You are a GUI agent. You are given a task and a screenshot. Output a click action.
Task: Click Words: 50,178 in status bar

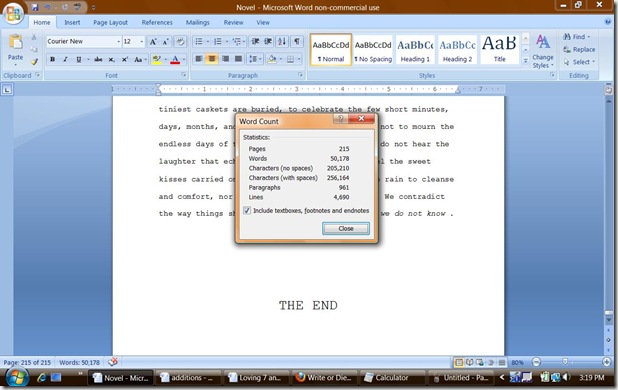[x=79, y=362]
